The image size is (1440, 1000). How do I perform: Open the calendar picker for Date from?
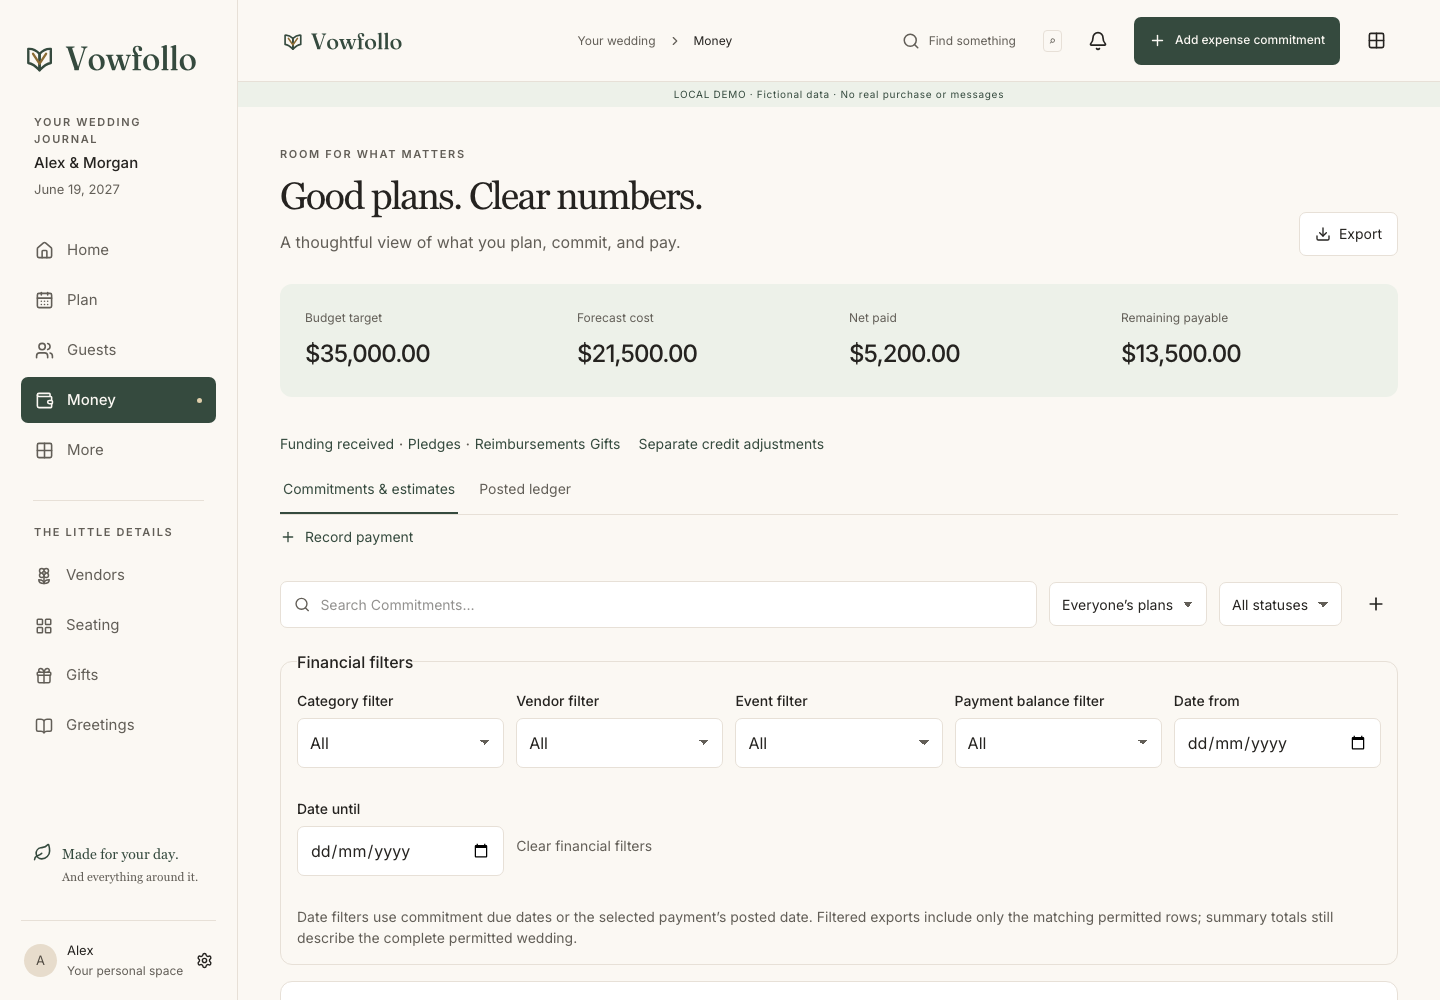click(1358, 743)
